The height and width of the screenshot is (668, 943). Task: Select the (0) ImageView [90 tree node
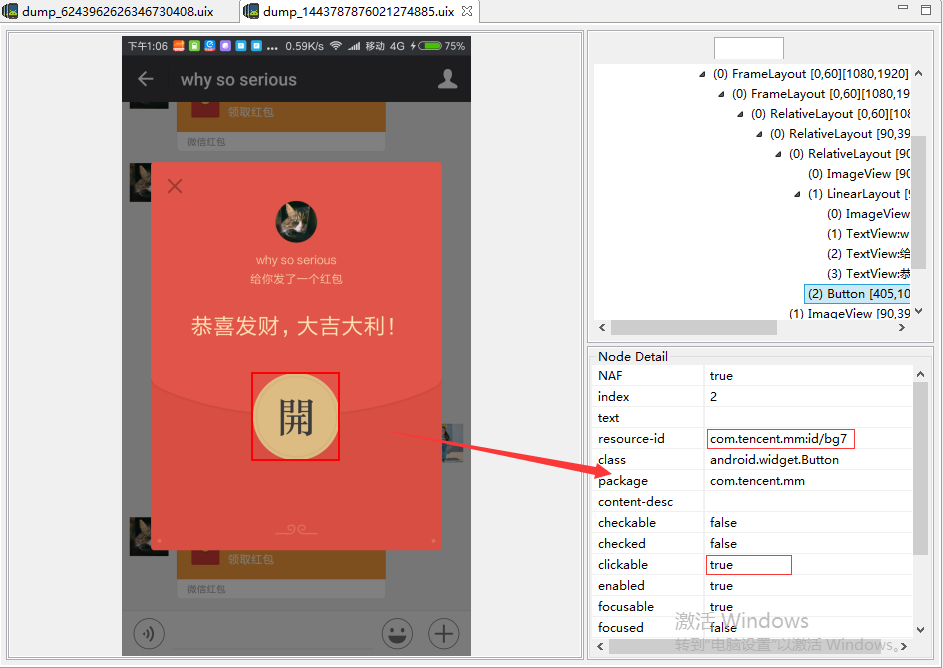858,174
